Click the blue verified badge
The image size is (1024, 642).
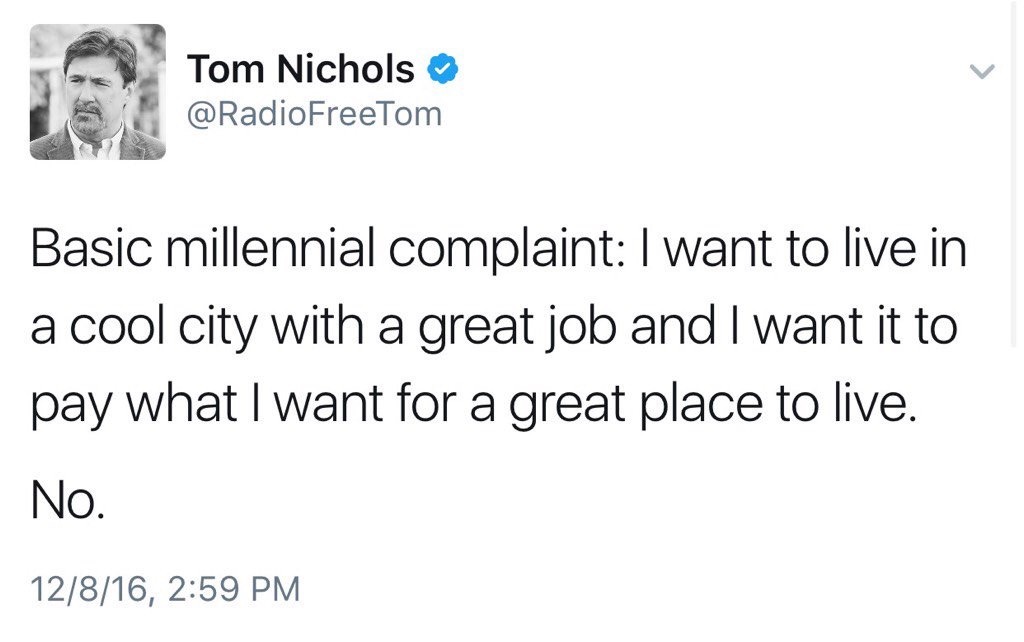point(443,69)
